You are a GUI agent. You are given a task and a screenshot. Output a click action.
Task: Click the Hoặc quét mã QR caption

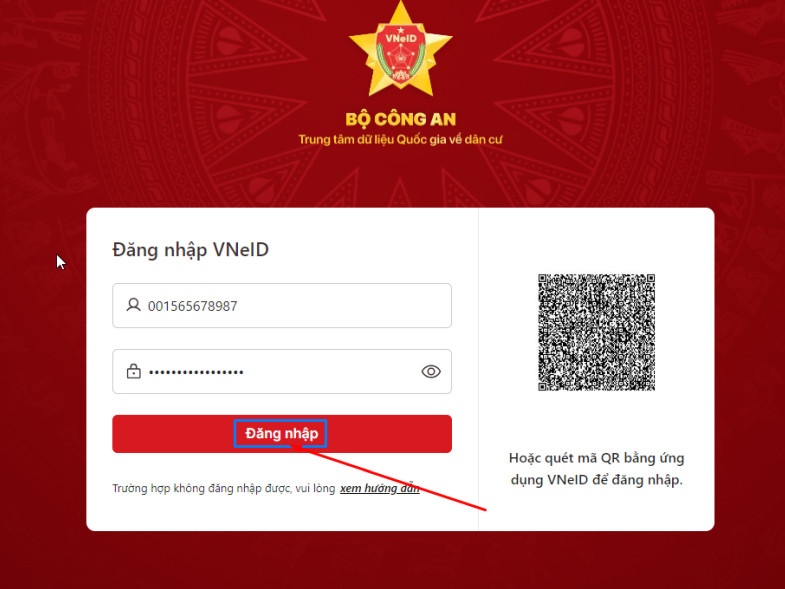tap(596, 469)
